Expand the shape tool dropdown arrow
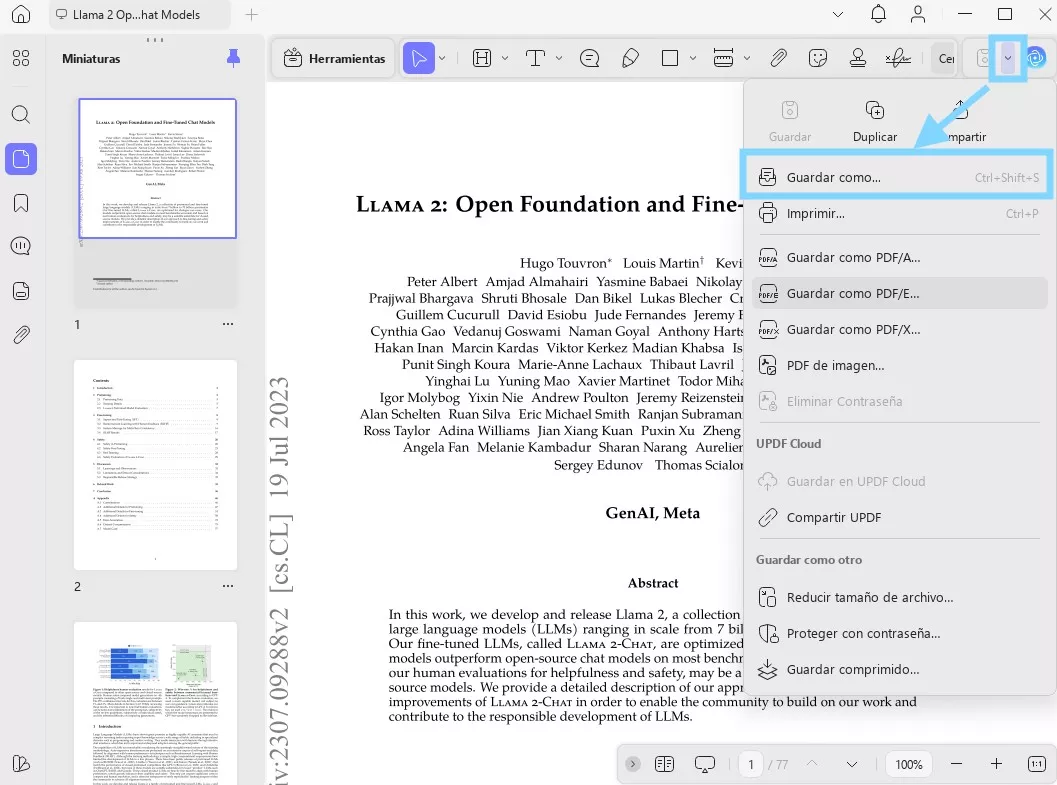Screen dimensions: 1057x785 (693, 59)
